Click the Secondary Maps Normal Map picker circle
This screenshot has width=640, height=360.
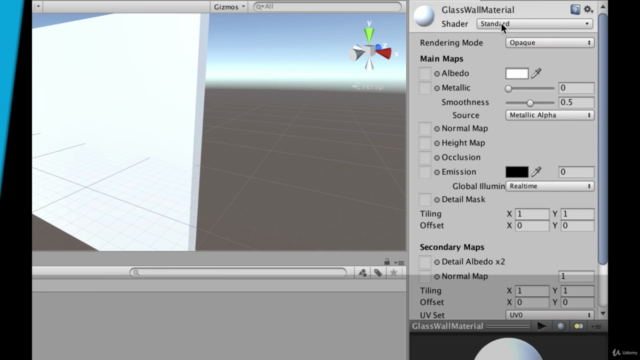click(x=437, y=277)
